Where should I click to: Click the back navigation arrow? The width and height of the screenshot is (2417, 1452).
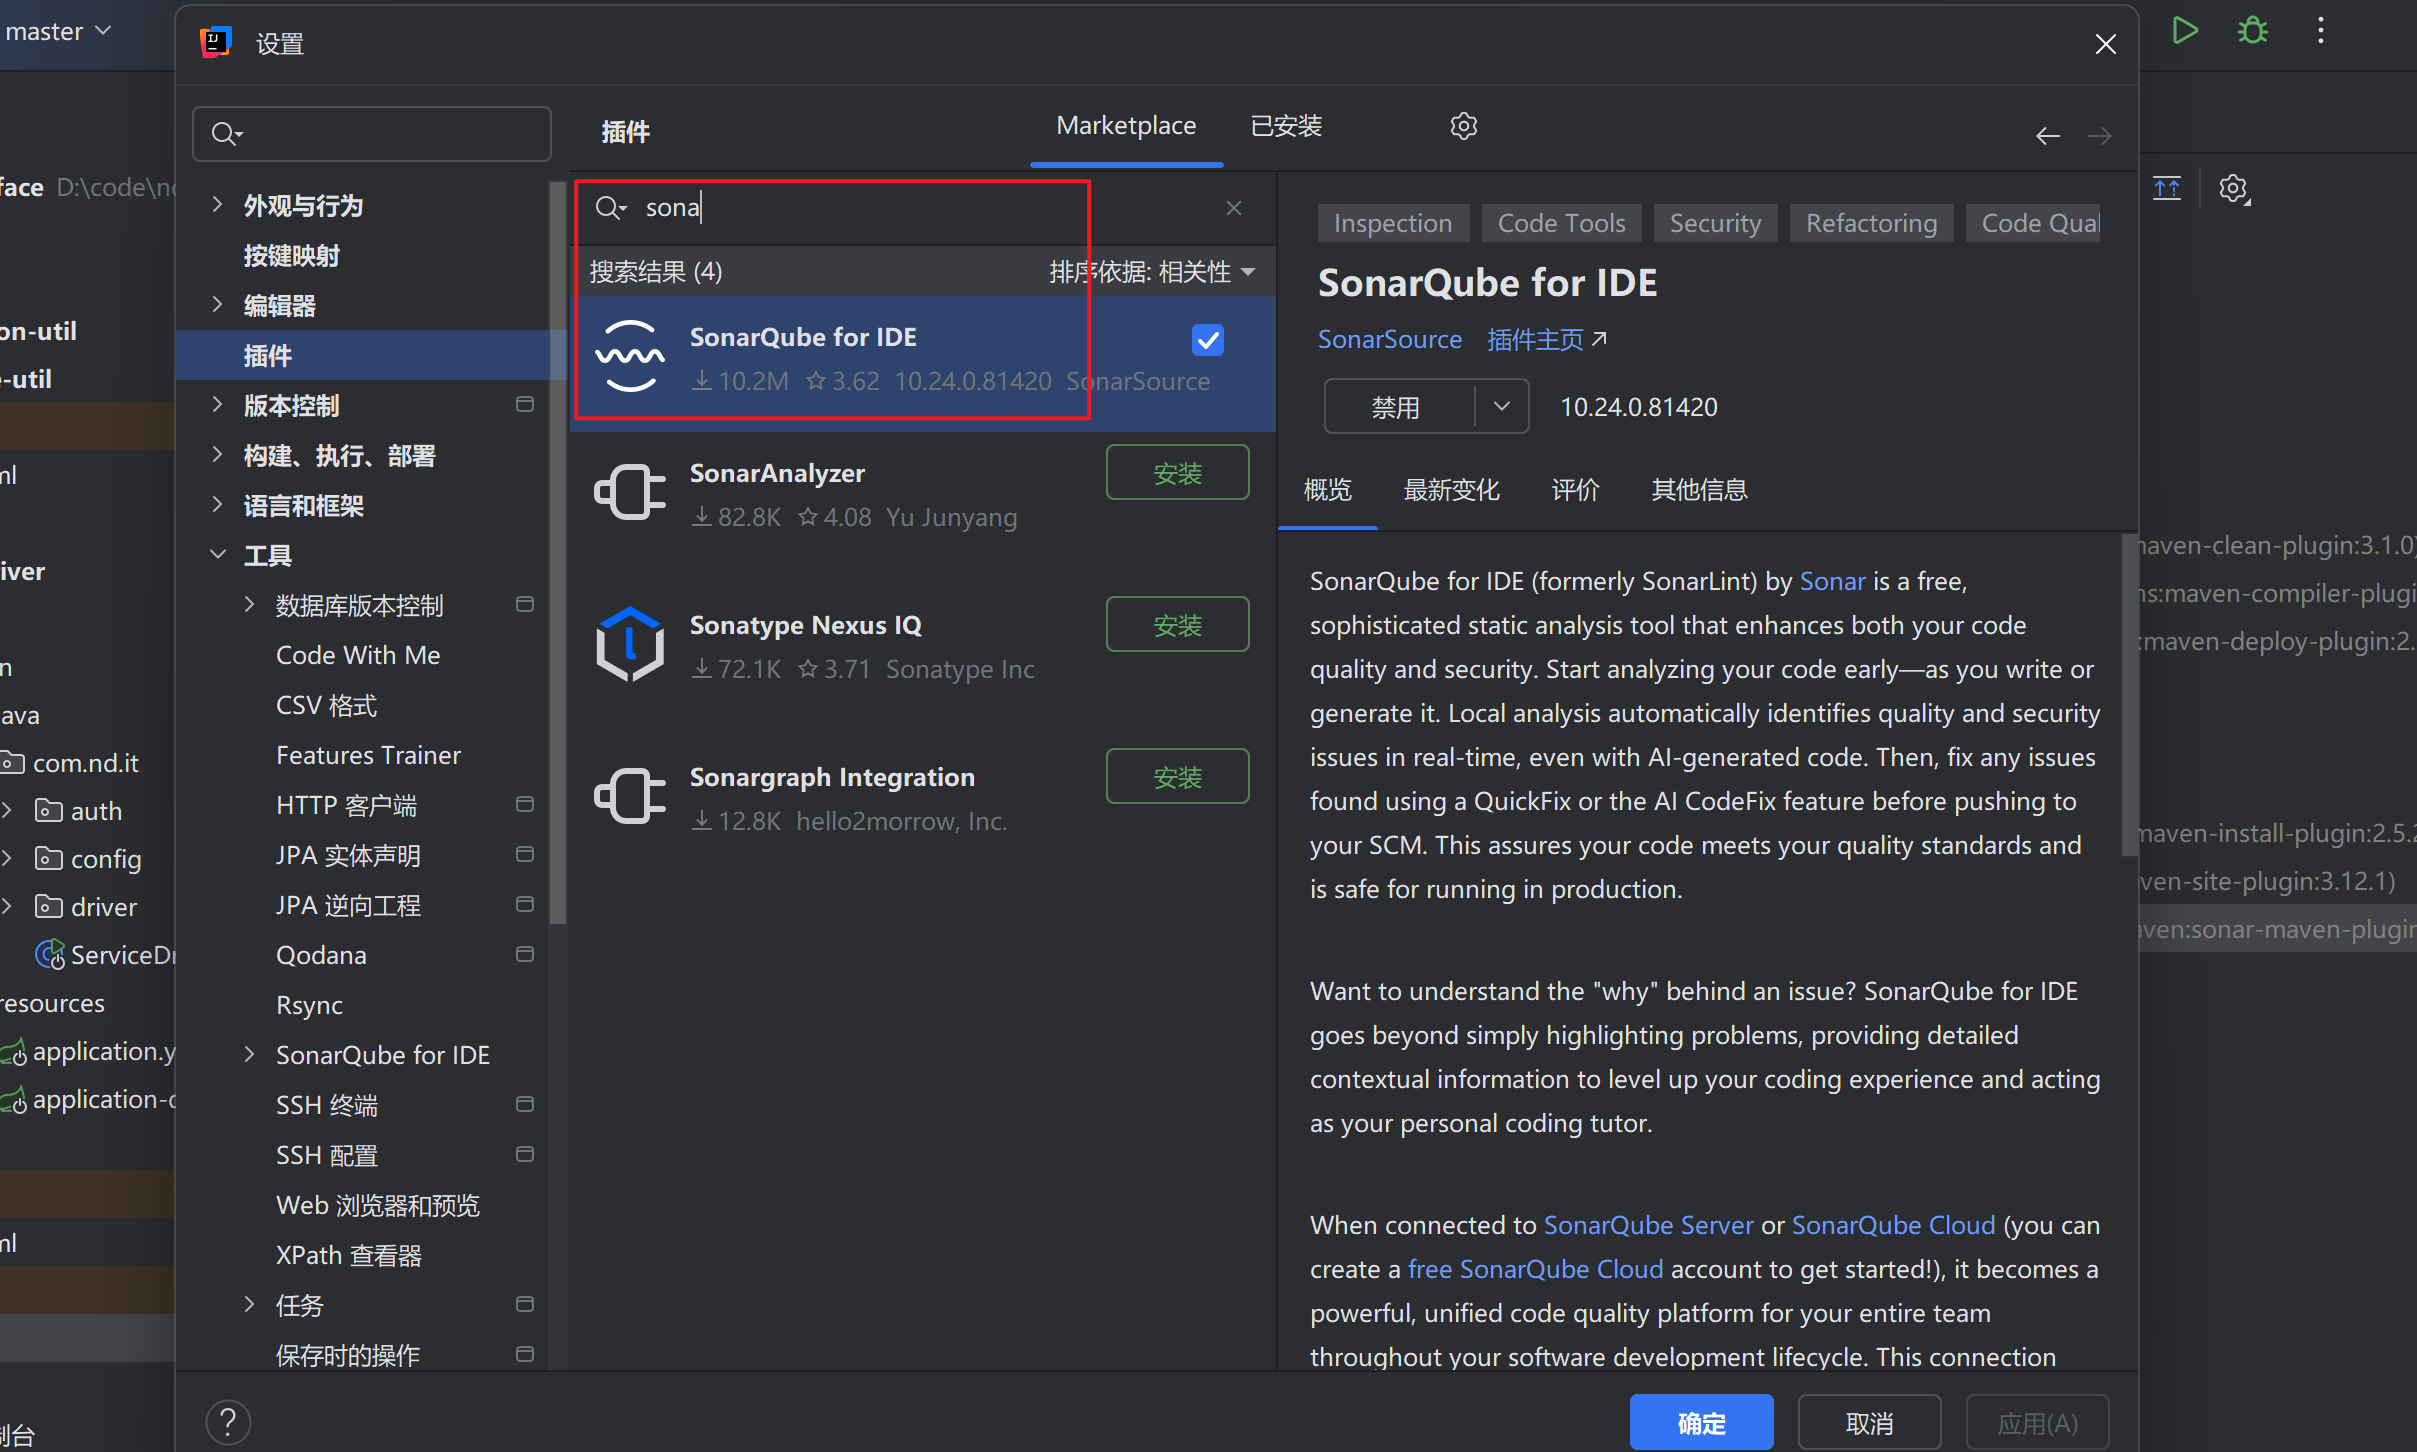tap(2047, 136)
